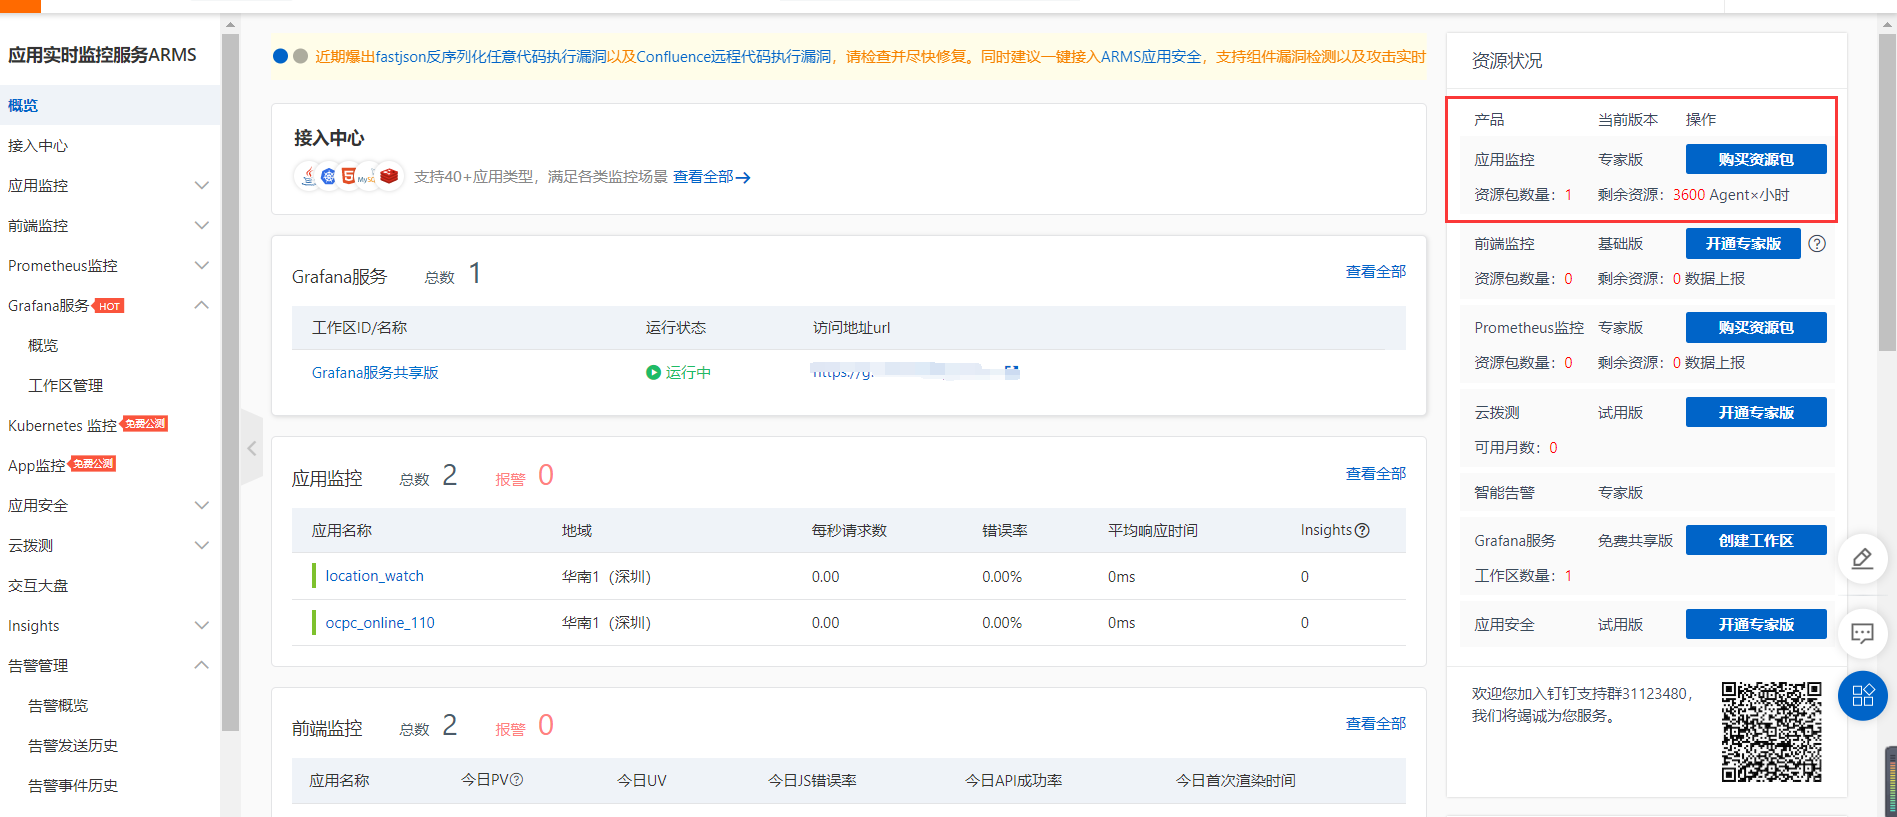
Task: Expand the Prometheus监控 sidebar menu
Action: tap(202, 265)
